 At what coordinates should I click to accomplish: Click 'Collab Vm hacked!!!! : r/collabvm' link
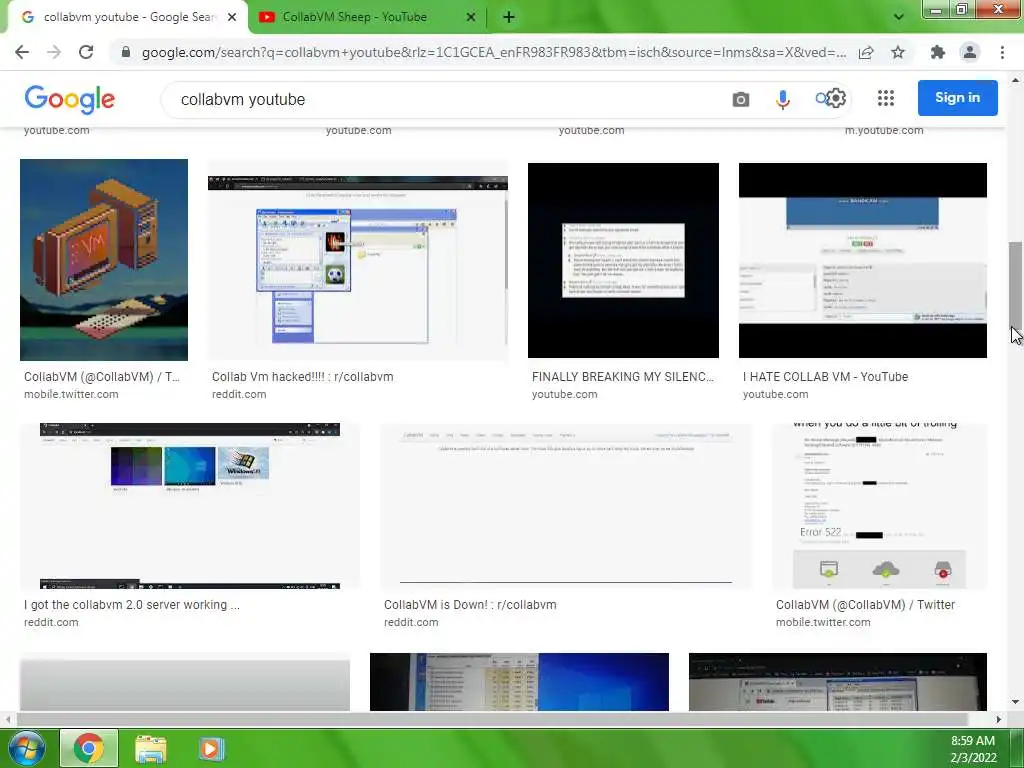click(x=302, y=377)
